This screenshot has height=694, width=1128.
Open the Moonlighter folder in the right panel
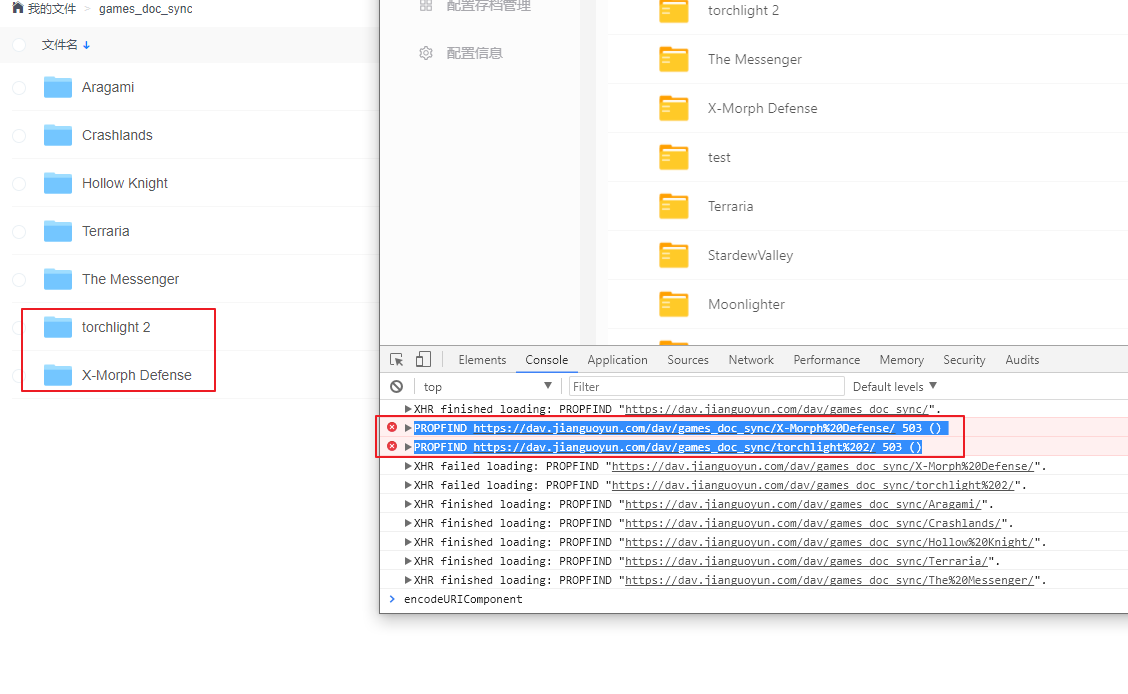point(745,304)
